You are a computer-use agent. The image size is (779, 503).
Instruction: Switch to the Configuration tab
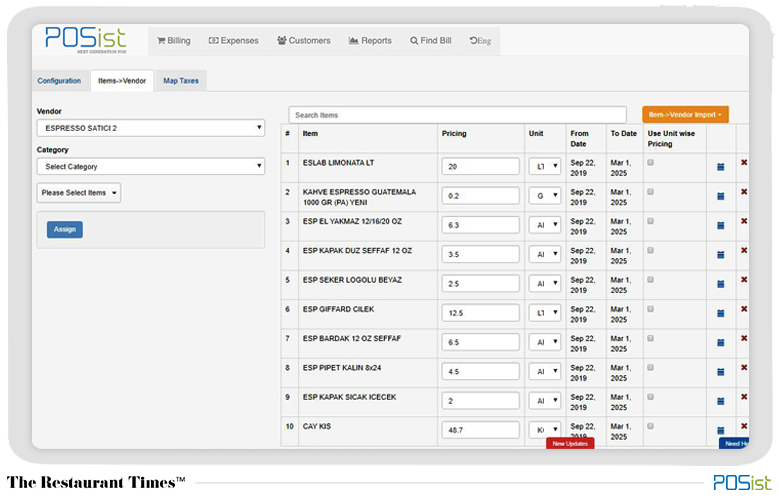(x=59, y=81)
